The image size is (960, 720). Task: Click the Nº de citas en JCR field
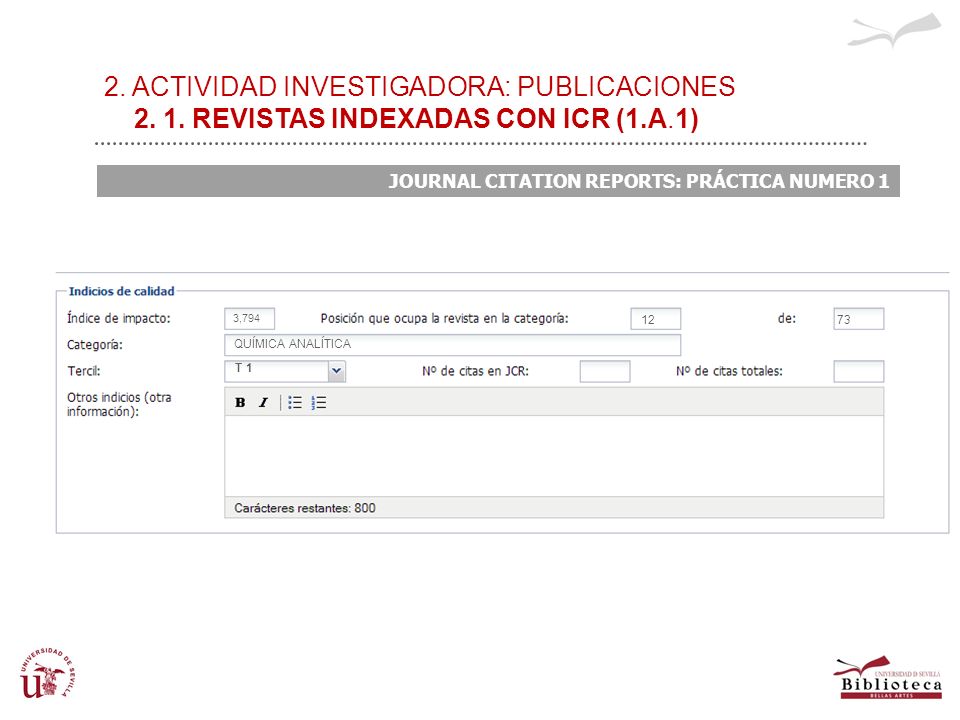pos(605,372)
